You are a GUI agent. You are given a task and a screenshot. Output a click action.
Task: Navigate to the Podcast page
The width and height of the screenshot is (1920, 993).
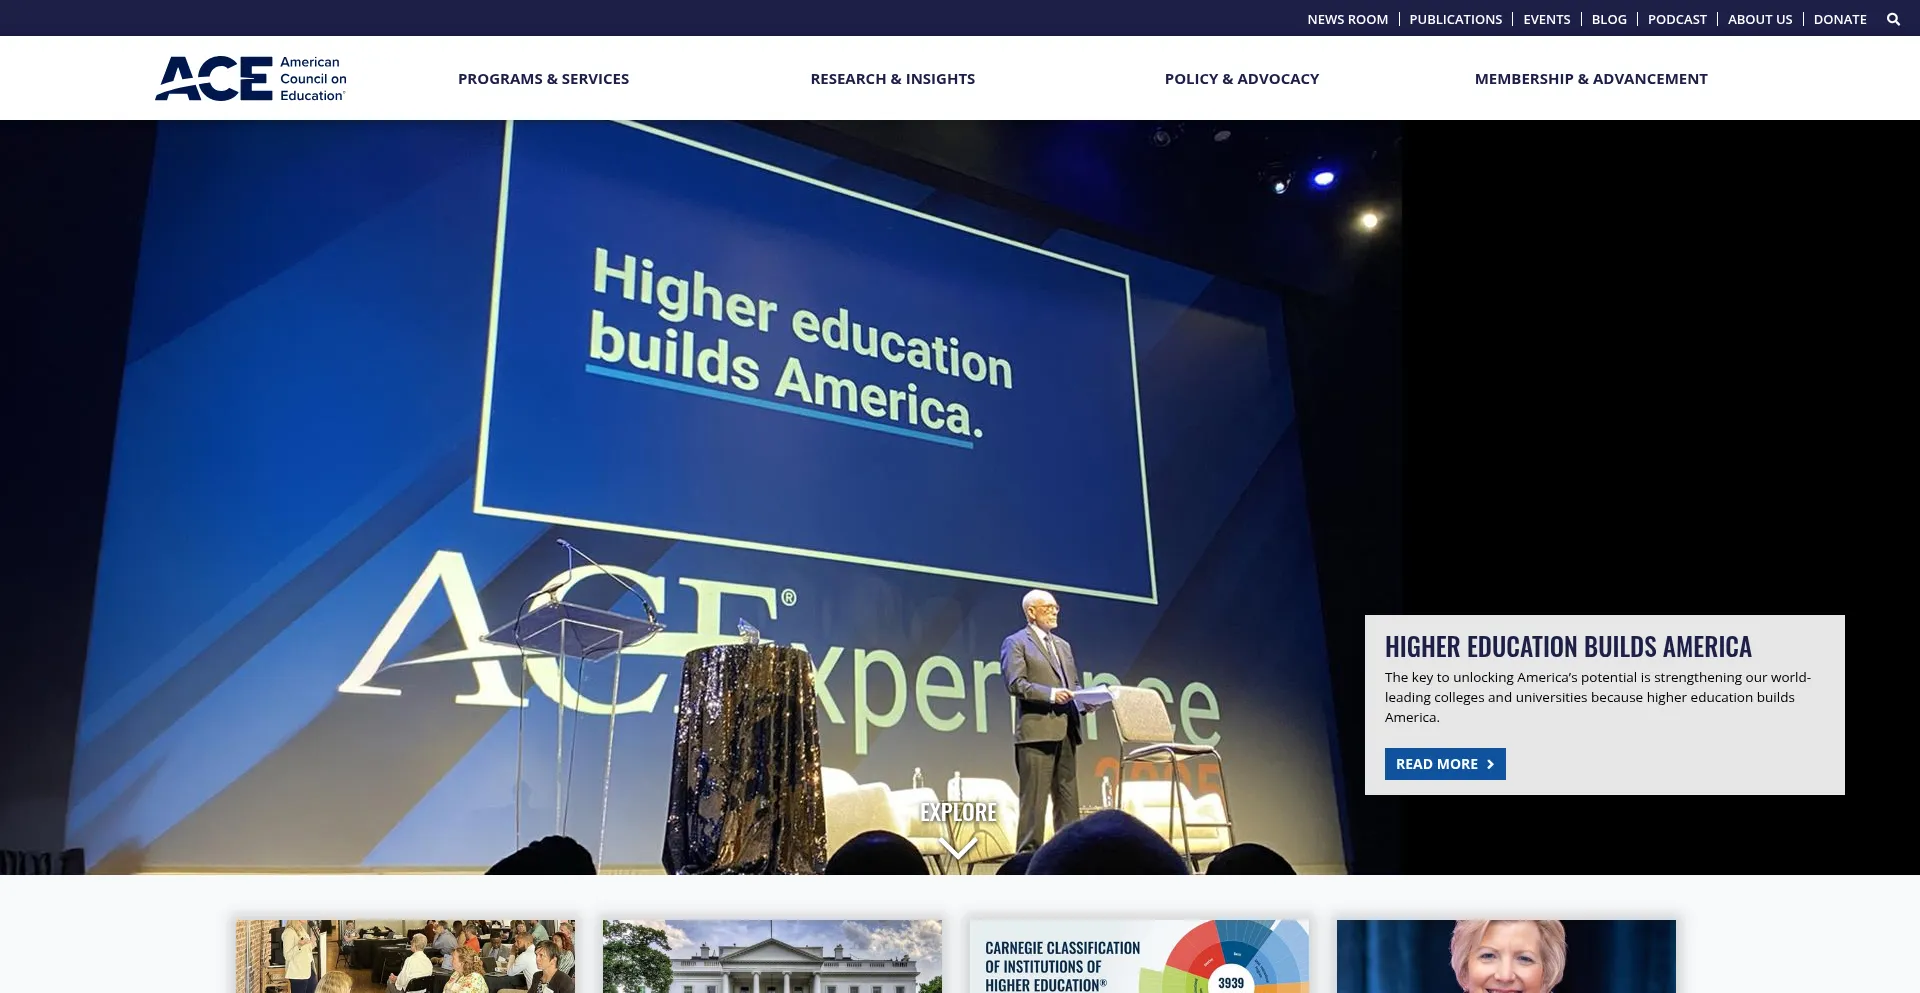[1677, 19]
